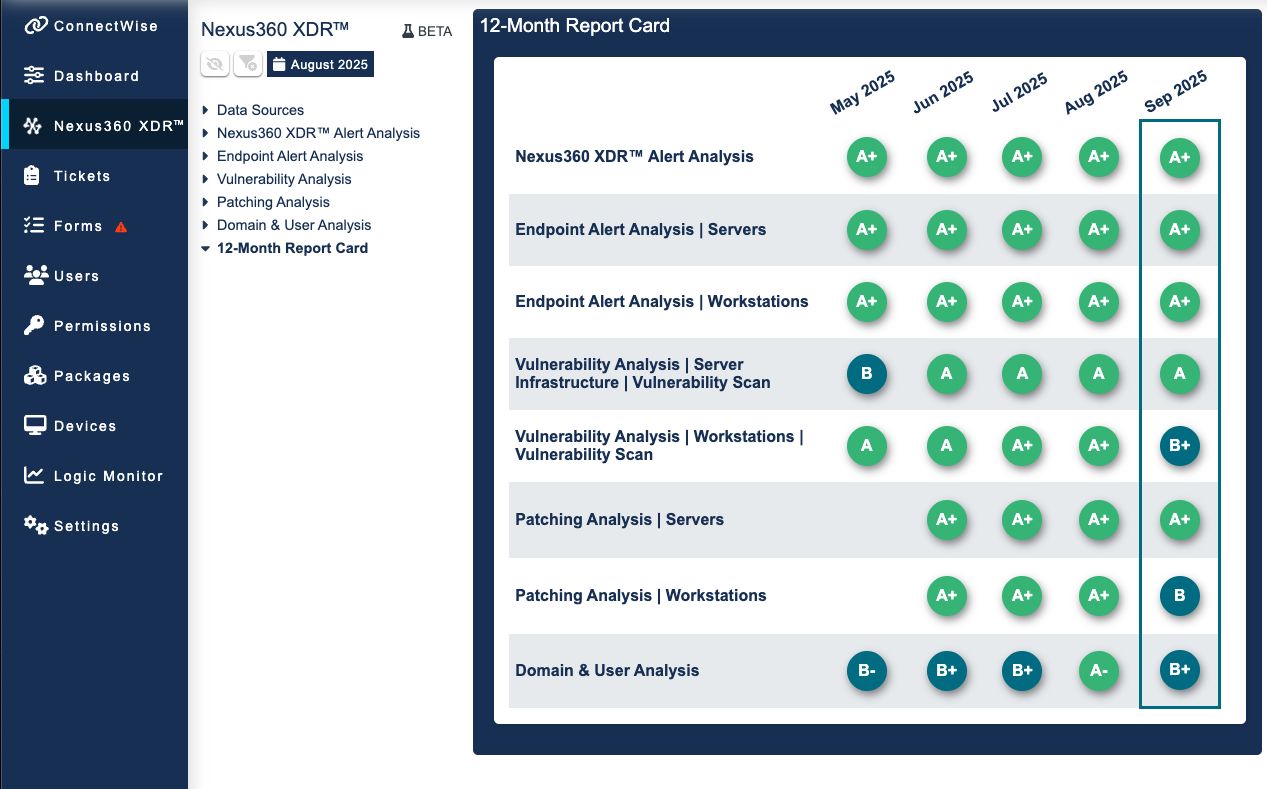Click Endpoint Alert Analysis | Workstations row label
The width and height of the screenshot is (1267, 789).
click(x=662, y=301)
